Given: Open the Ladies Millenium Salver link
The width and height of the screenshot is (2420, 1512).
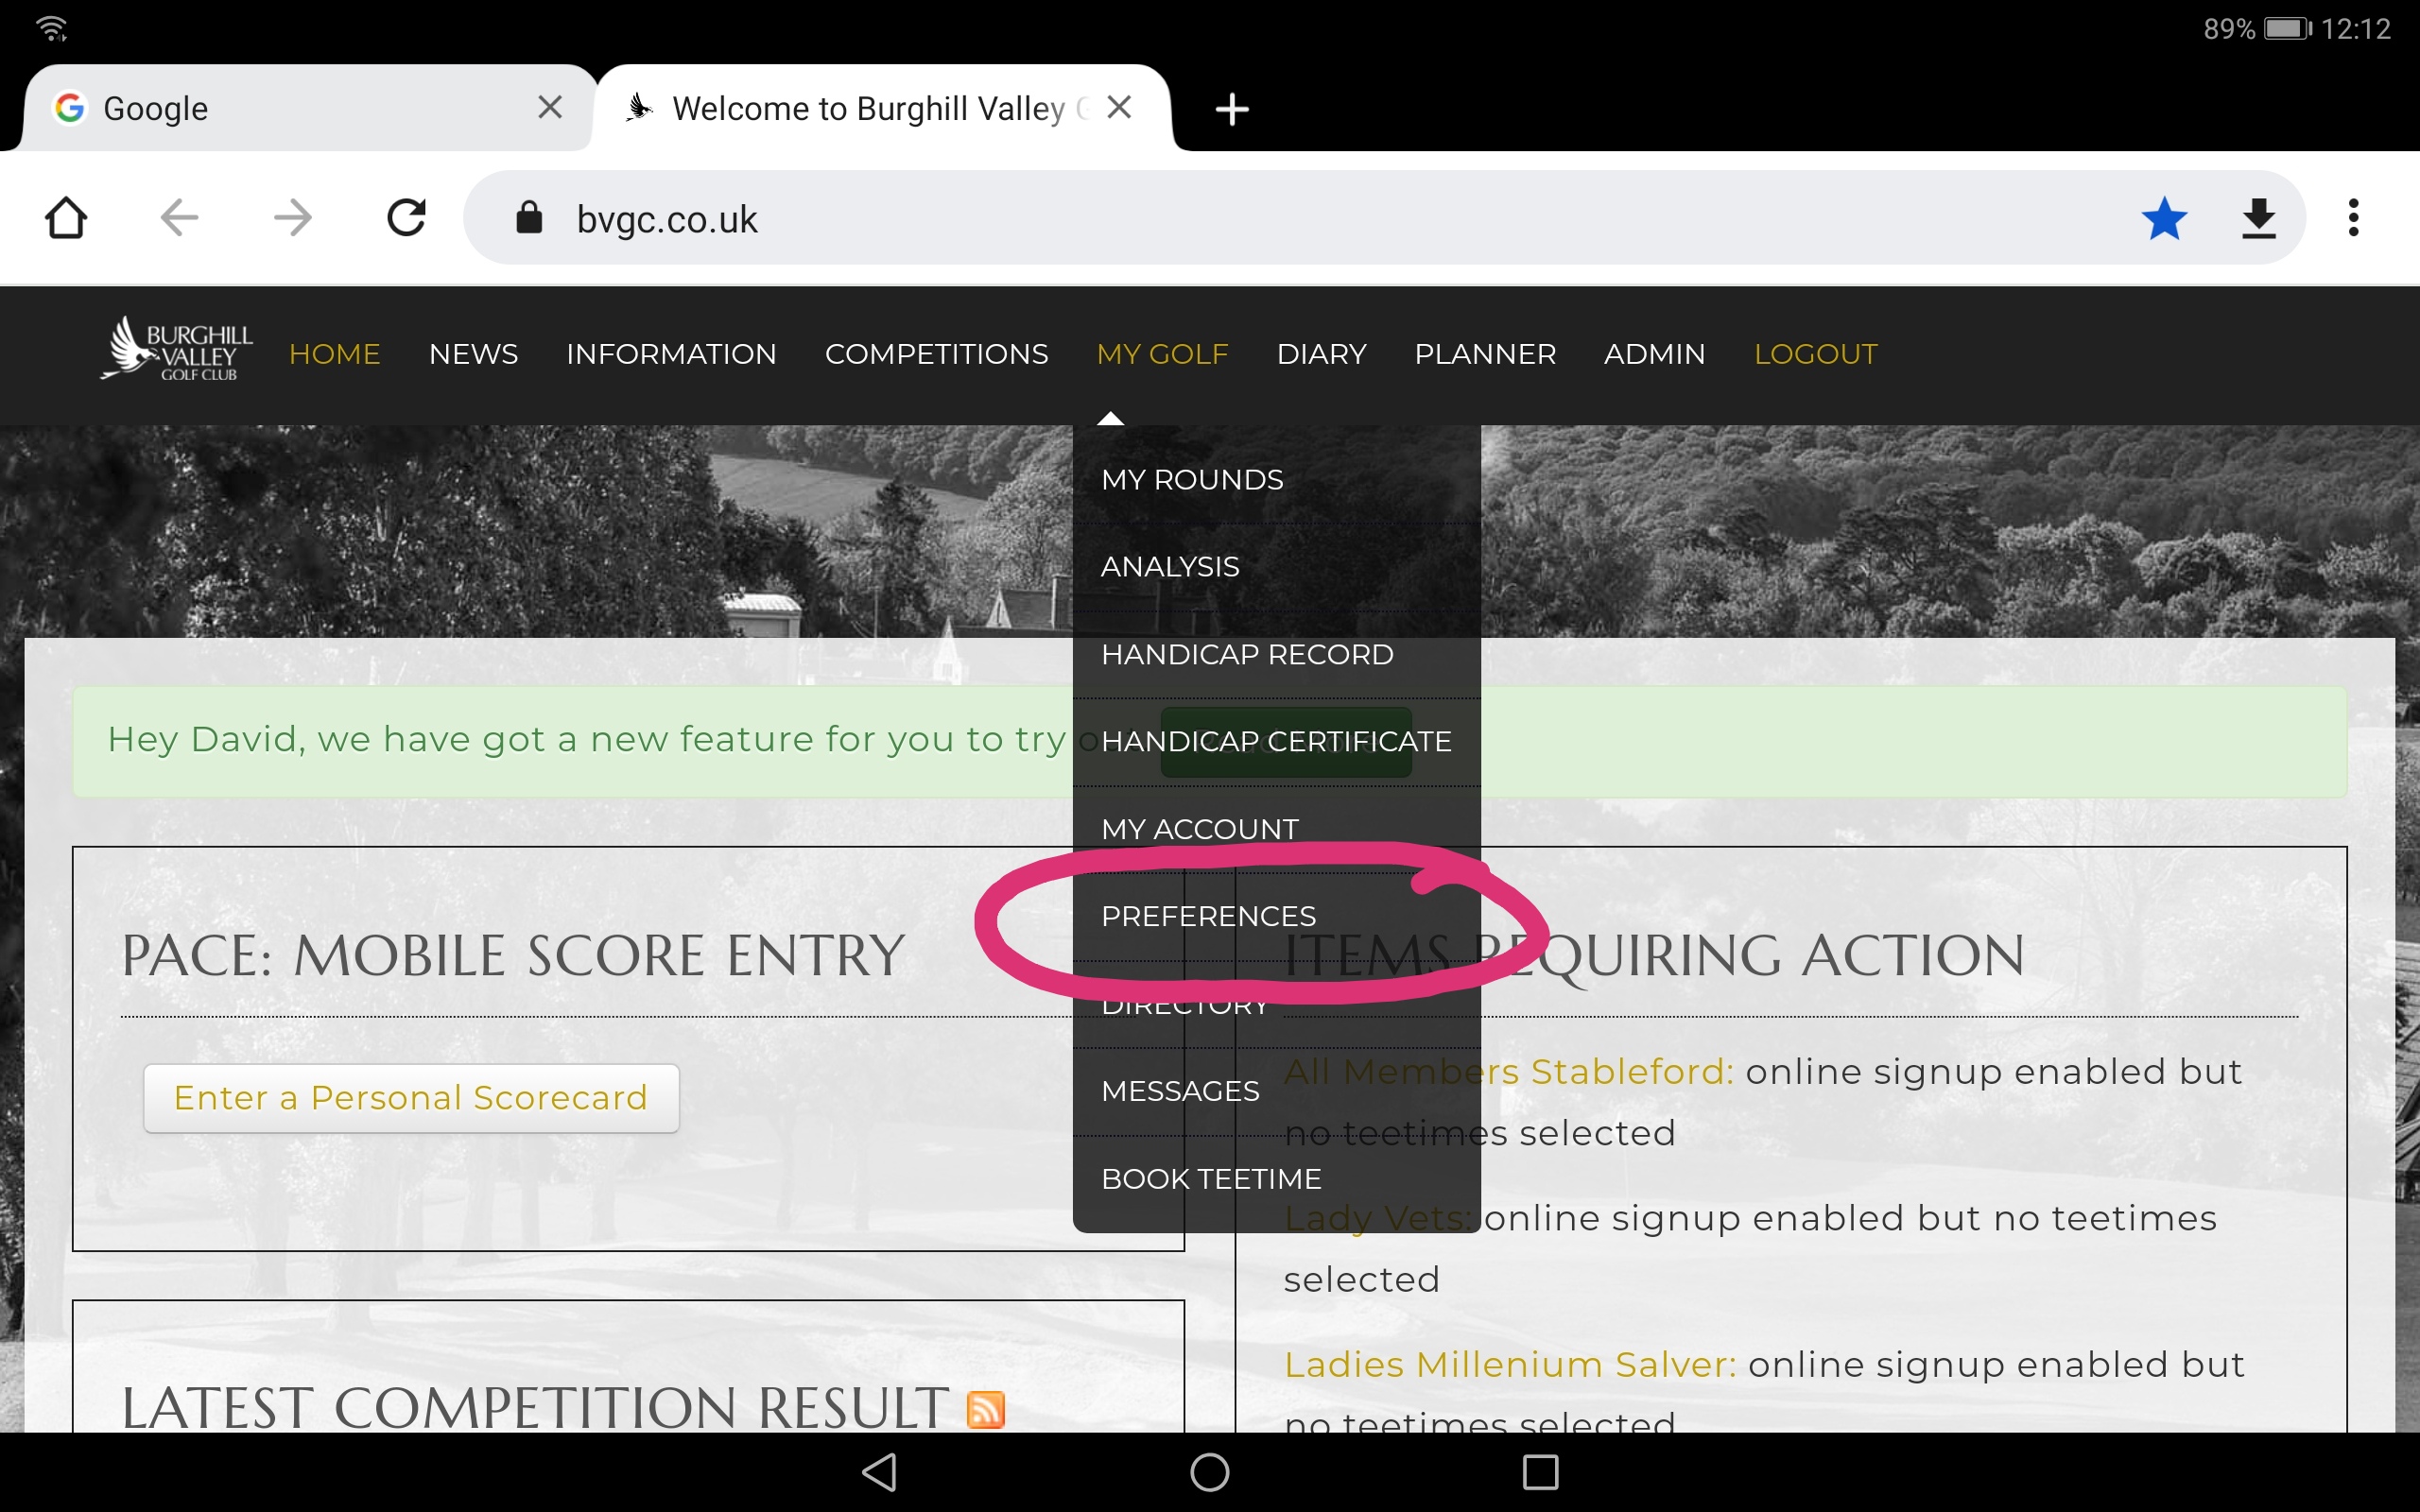Looking at the screenshot, I should click(x=1510, y=1365).
